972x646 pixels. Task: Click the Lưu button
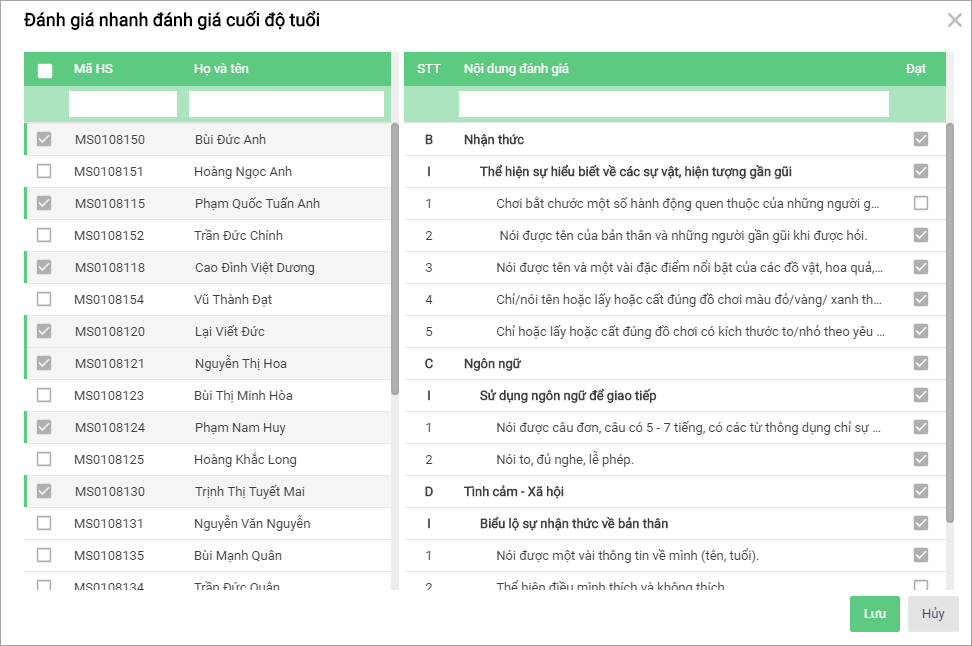point(874,614)
